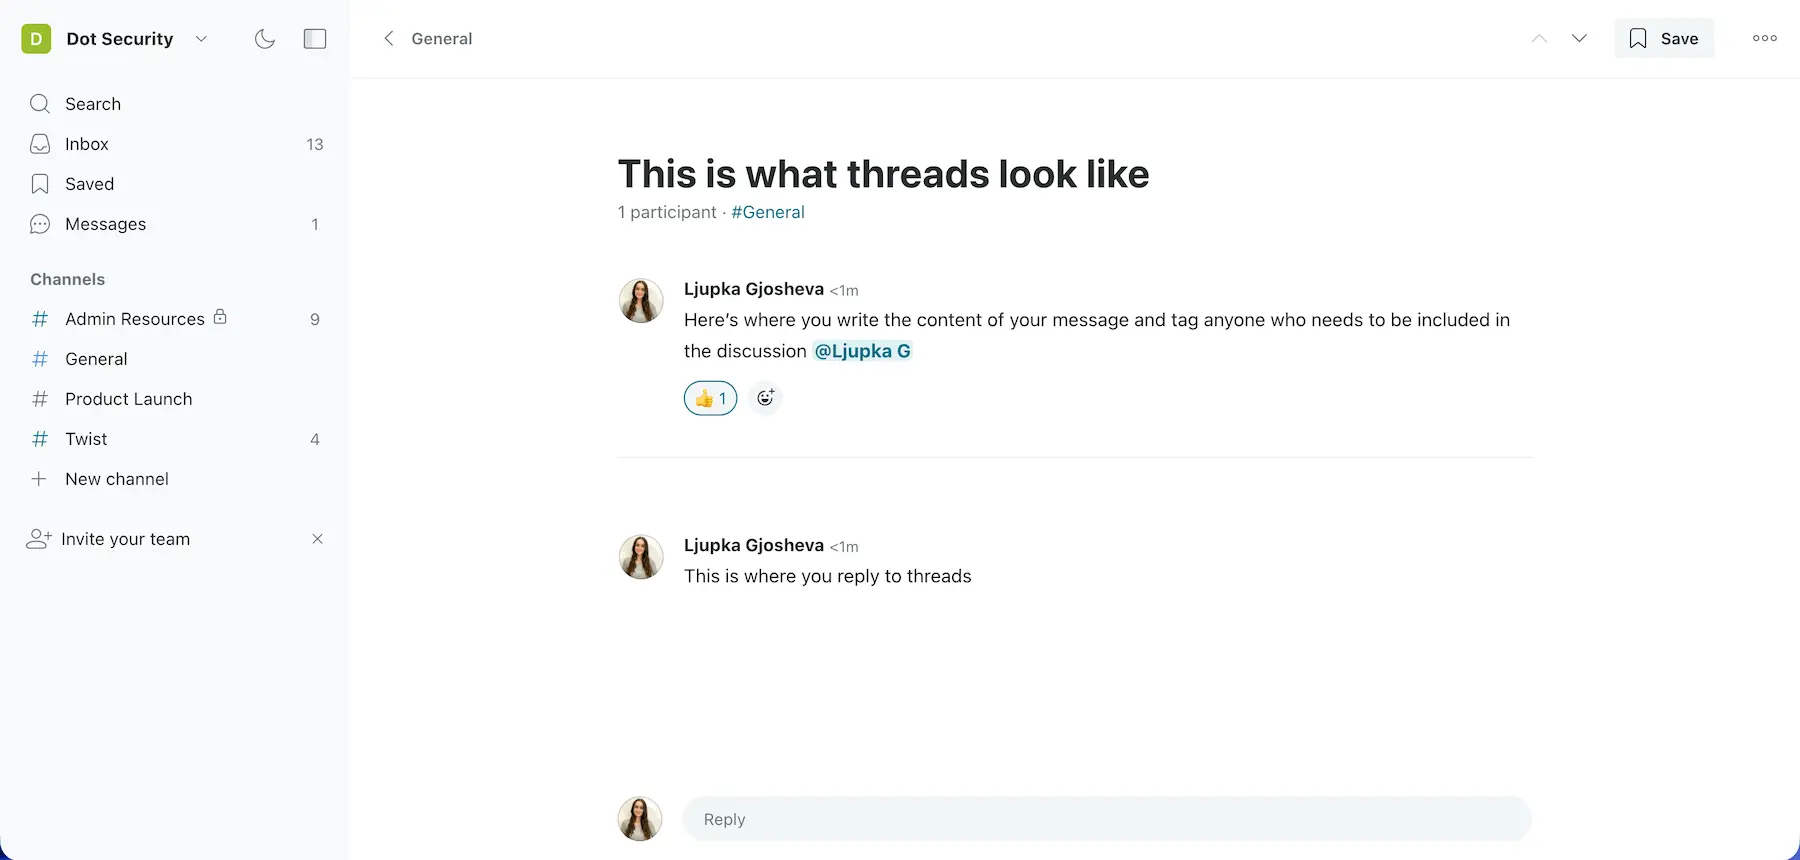Image resolution: width=1800 pixels, height=860 pixels.
Task: Click the Inbox tray icon
Action: [40, 144]
